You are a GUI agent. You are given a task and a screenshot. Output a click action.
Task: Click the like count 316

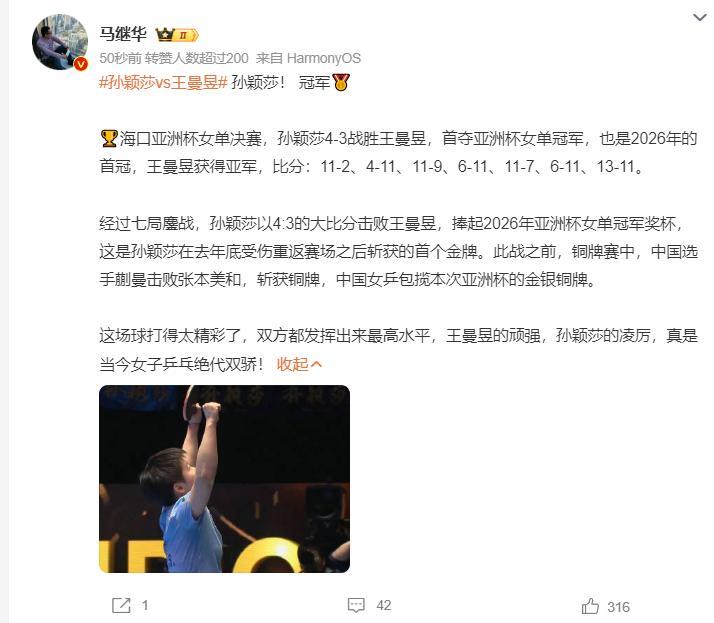coord(618,607)
